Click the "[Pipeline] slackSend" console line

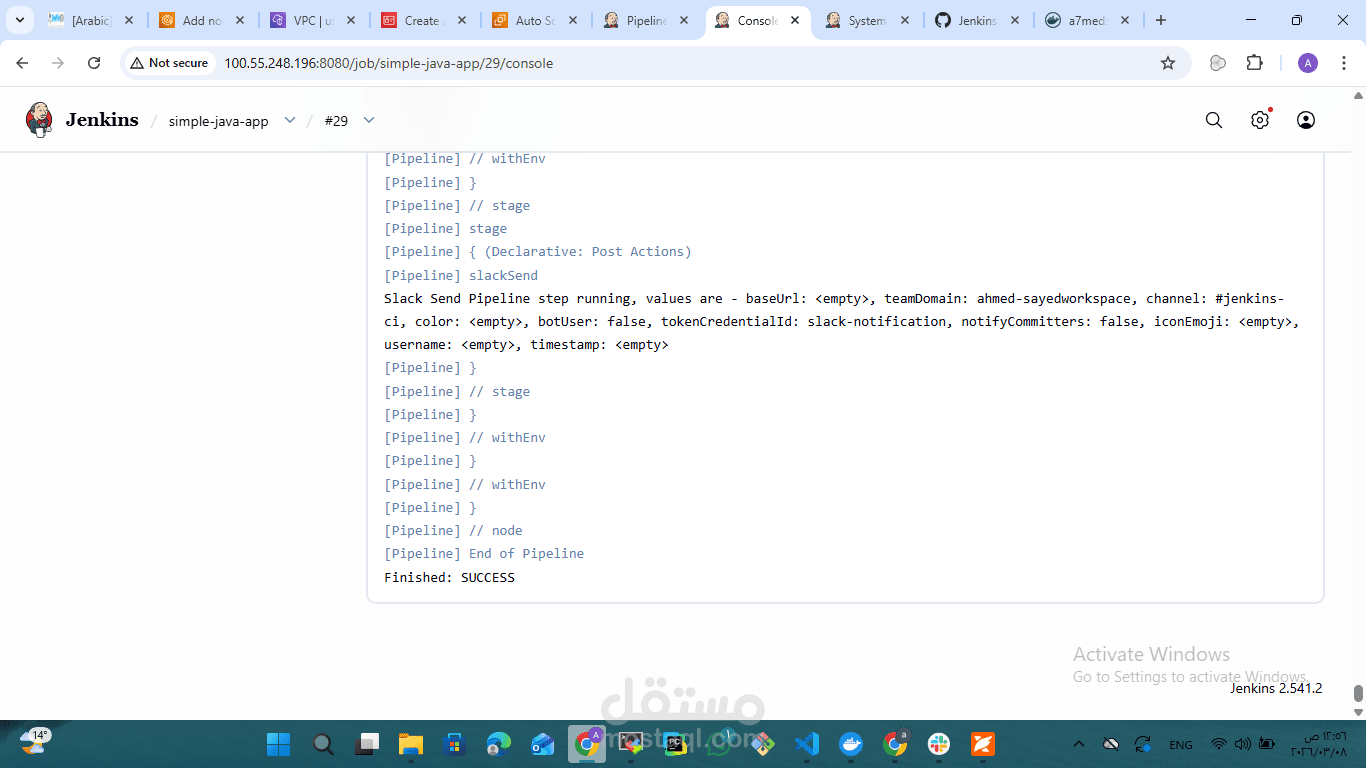click(461, 275)
